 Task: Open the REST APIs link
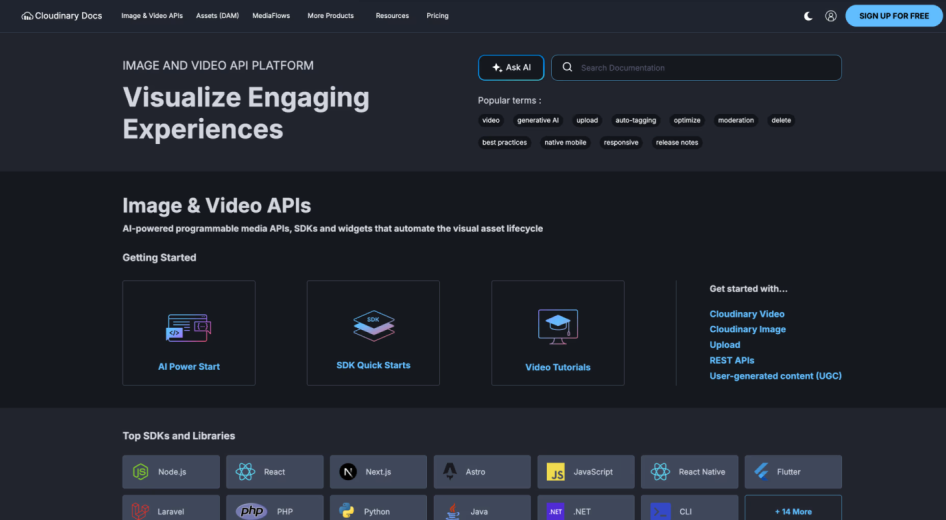tap(732, 360)
